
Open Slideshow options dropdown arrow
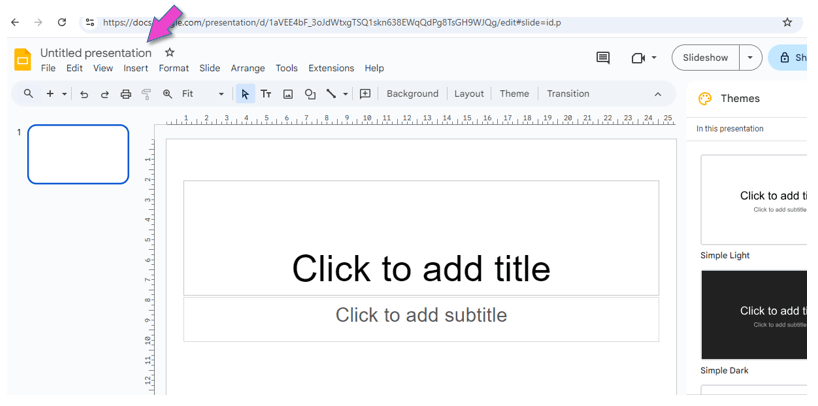pos(750,58)
